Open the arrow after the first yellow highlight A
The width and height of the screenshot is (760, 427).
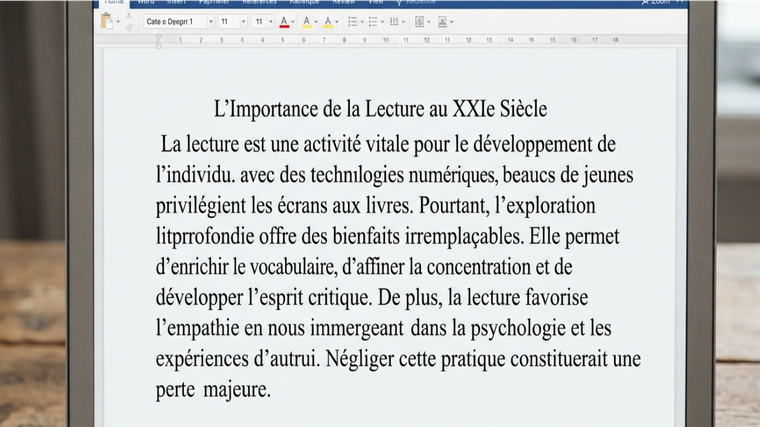pos(316,22)
